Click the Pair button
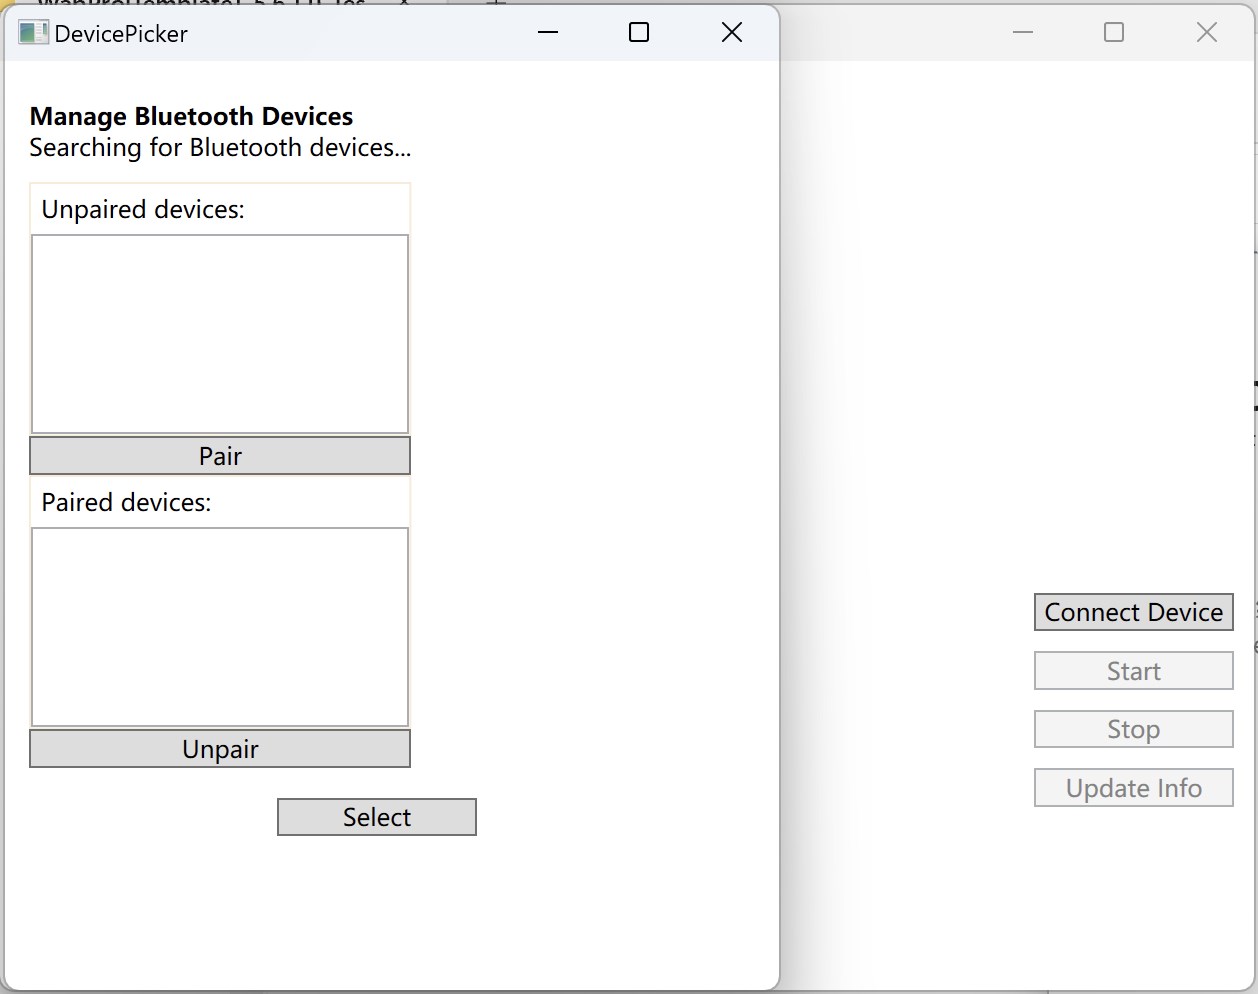Viewport: 1258px width, 994px height. (220, 455)
